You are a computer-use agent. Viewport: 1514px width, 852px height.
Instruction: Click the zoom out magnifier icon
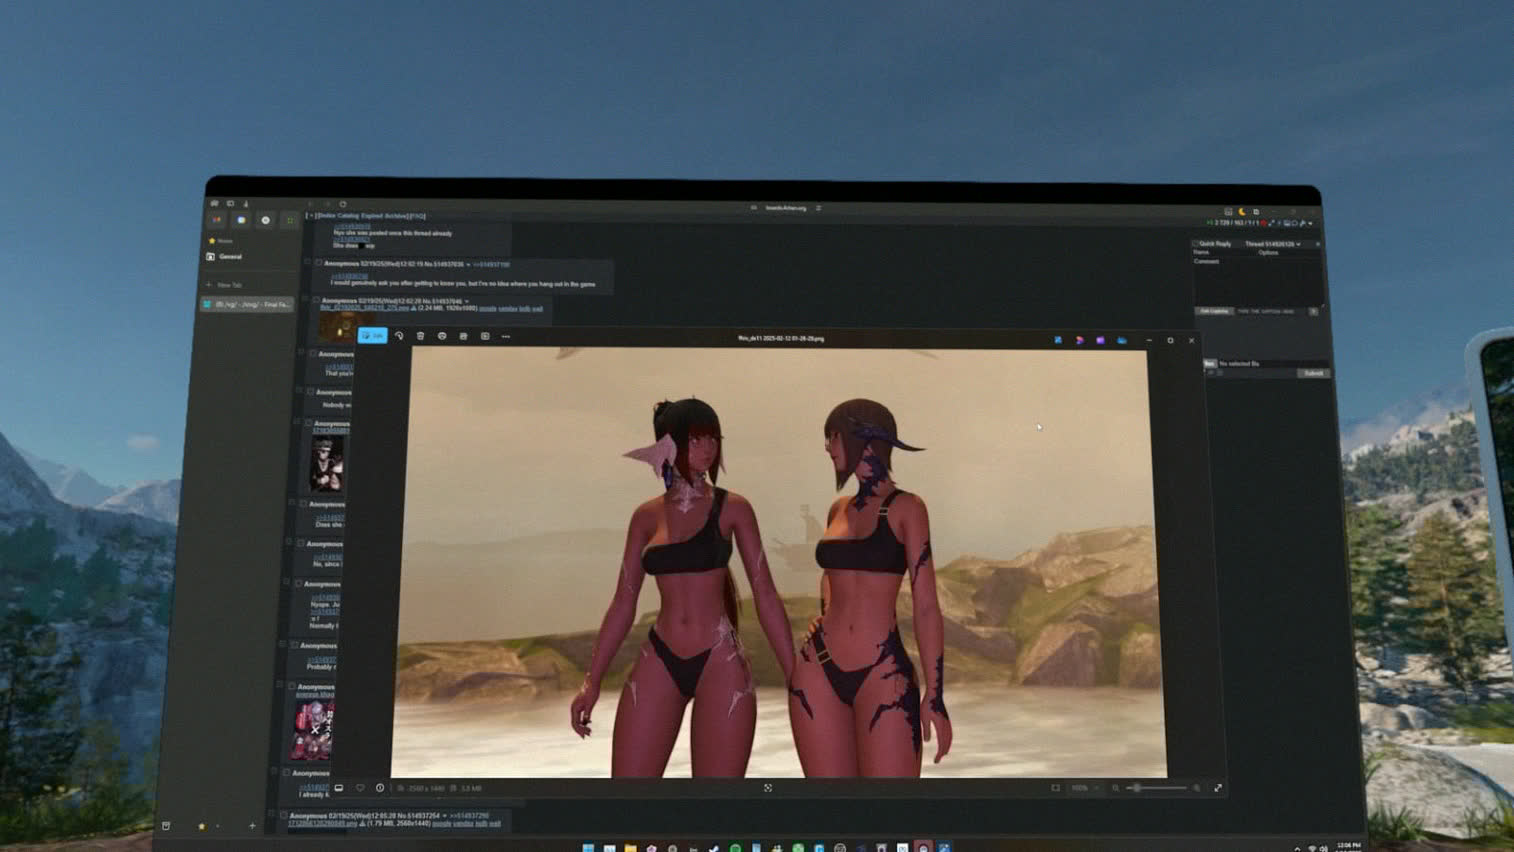pyautogui.click(x=1116, y=788)
